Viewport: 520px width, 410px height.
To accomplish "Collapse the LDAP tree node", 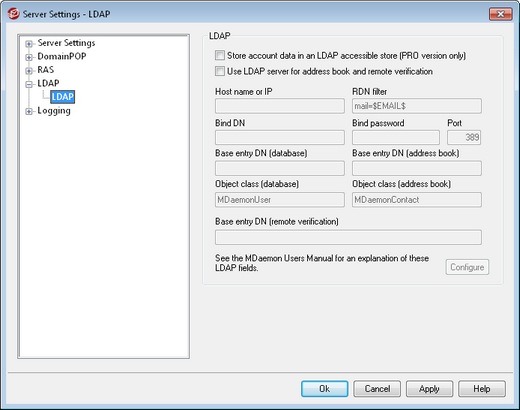I will click(x=29, y=84).
